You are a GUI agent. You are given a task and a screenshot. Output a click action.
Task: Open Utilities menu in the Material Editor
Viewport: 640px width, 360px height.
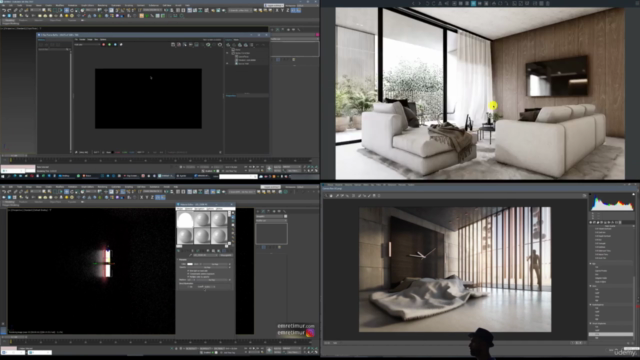pyautogui.click(x=219, y=209)
